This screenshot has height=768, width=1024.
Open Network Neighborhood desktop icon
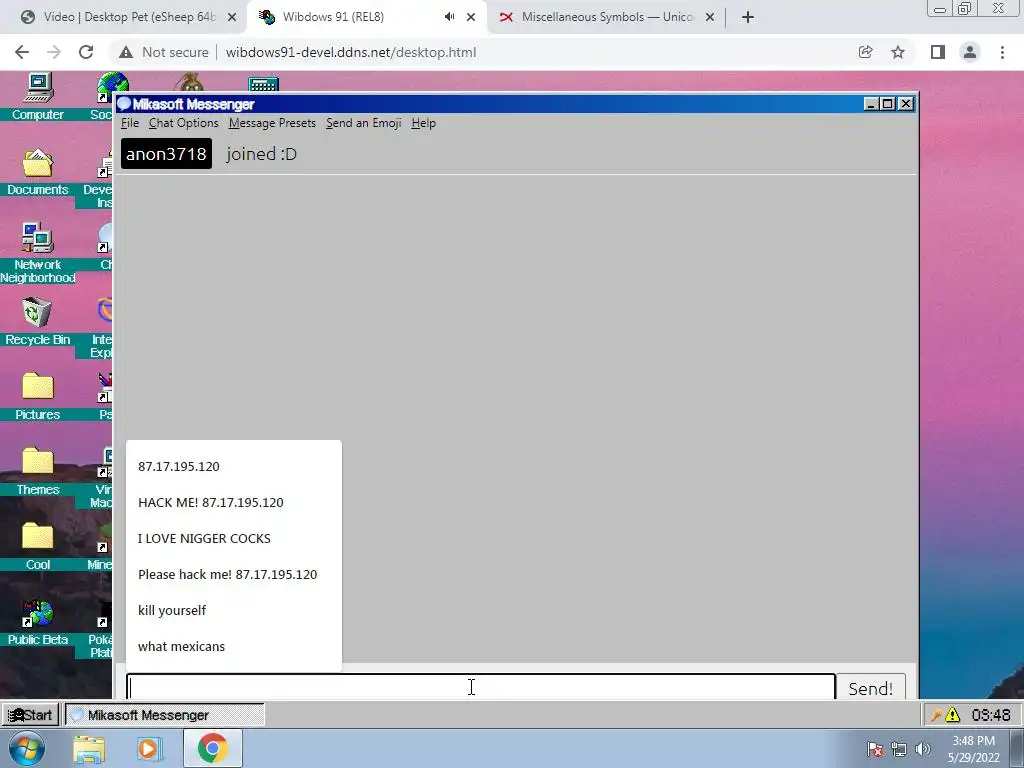(x=38, y=253)
